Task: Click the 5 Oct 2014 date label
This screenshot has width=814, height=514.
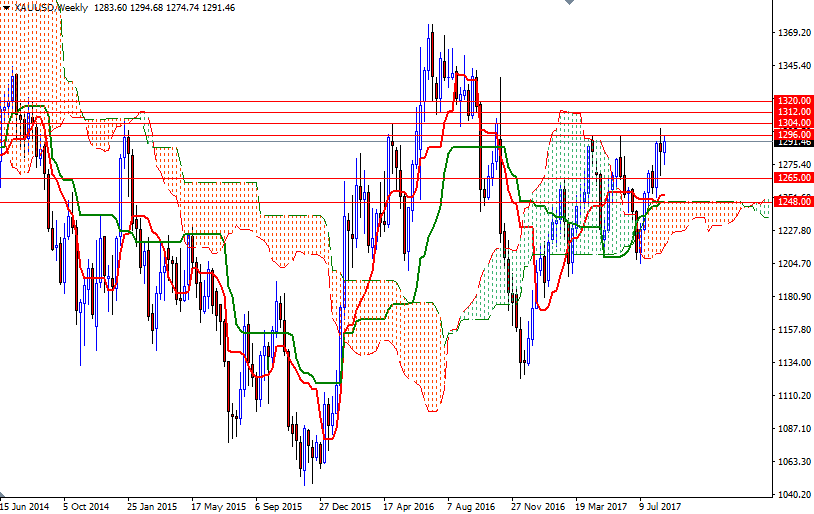Action: click(x=85, y=506)
